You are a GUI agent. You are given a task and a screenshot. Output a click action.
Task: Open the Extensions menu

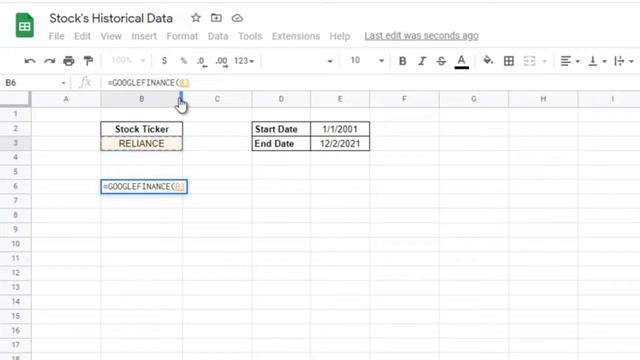pyautogui.click(x=296, y=36)
